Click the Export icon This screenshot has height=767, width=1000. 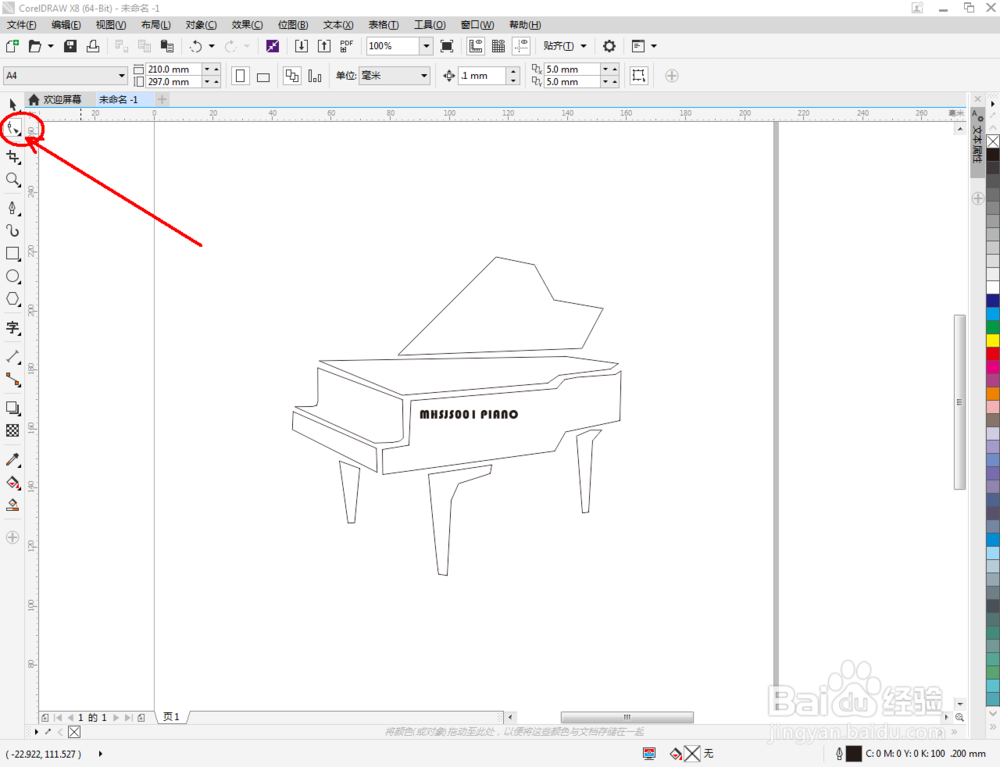[324, 46]
